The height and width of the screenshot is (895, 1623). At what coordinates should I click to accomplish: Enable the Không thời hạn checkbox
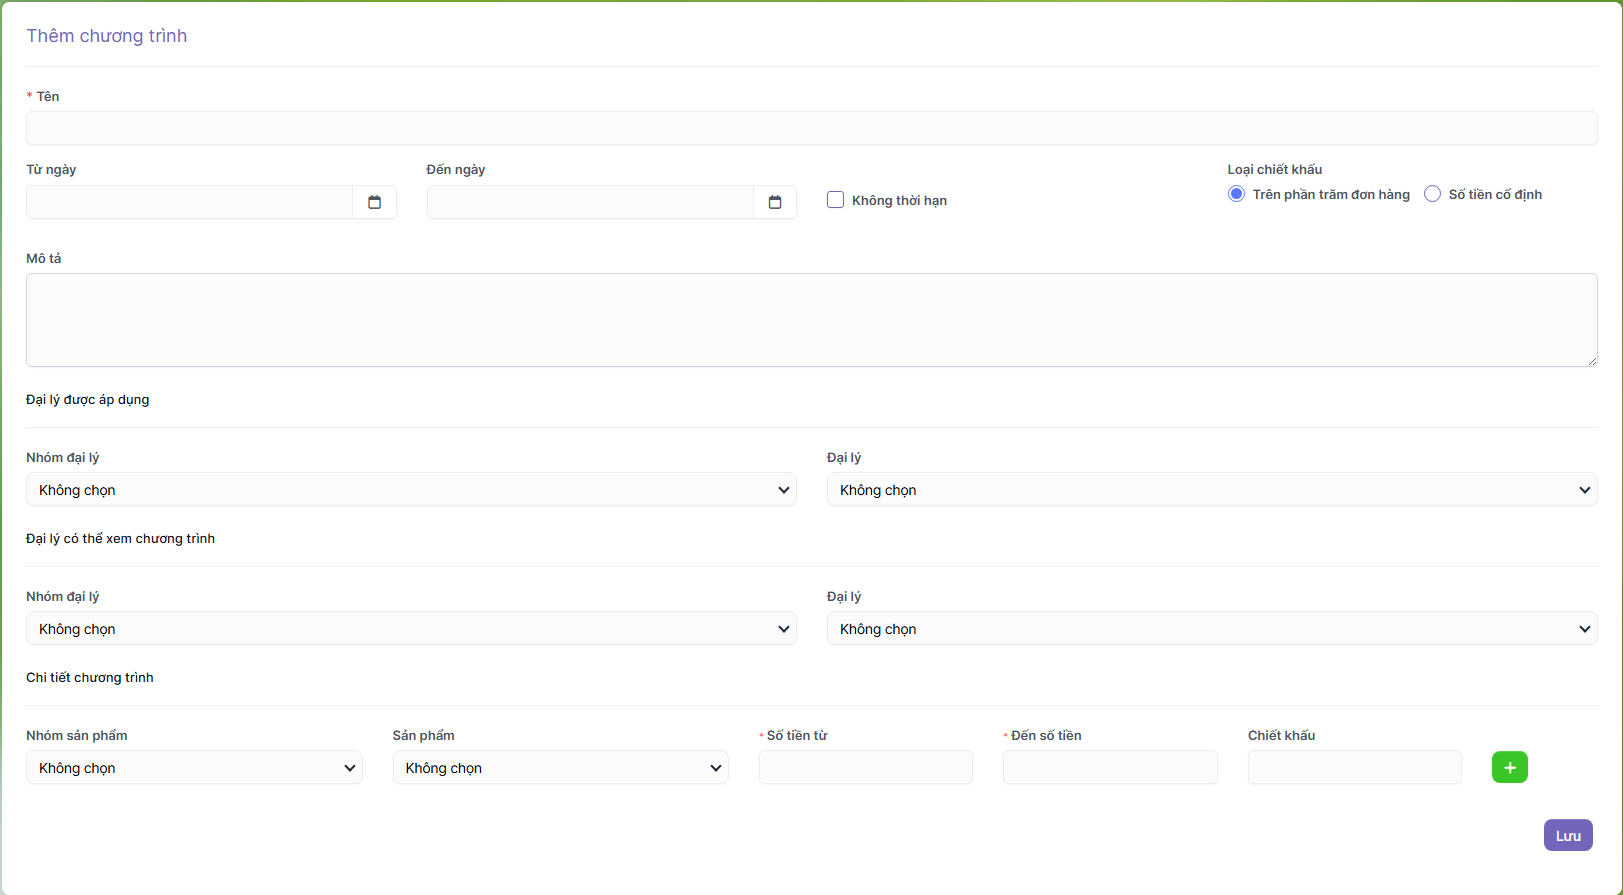836,200
